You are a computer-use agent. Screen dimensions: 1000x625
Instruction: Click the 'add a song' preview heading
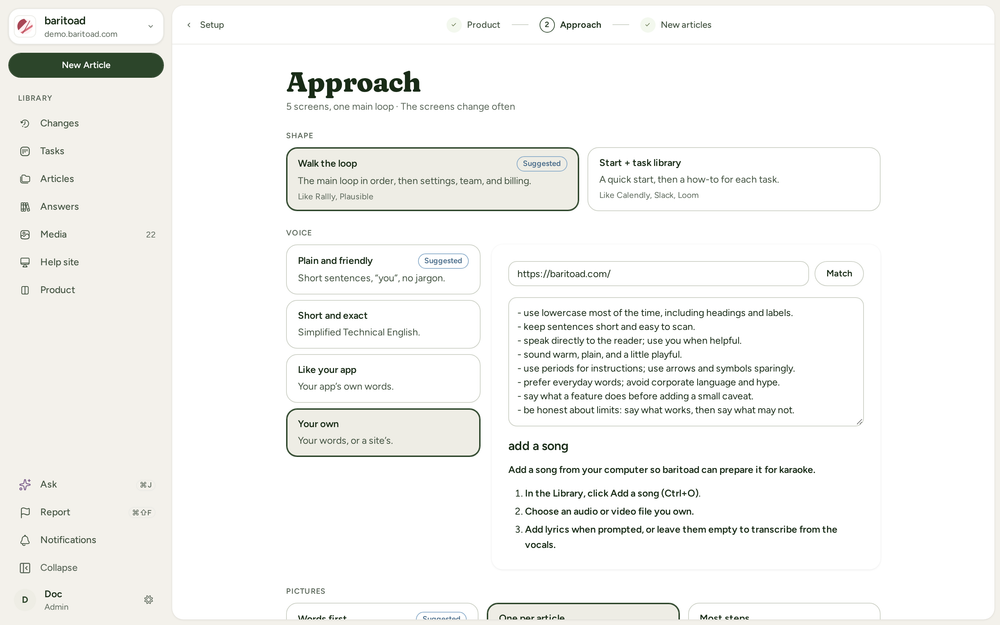(x=538, y=446)
